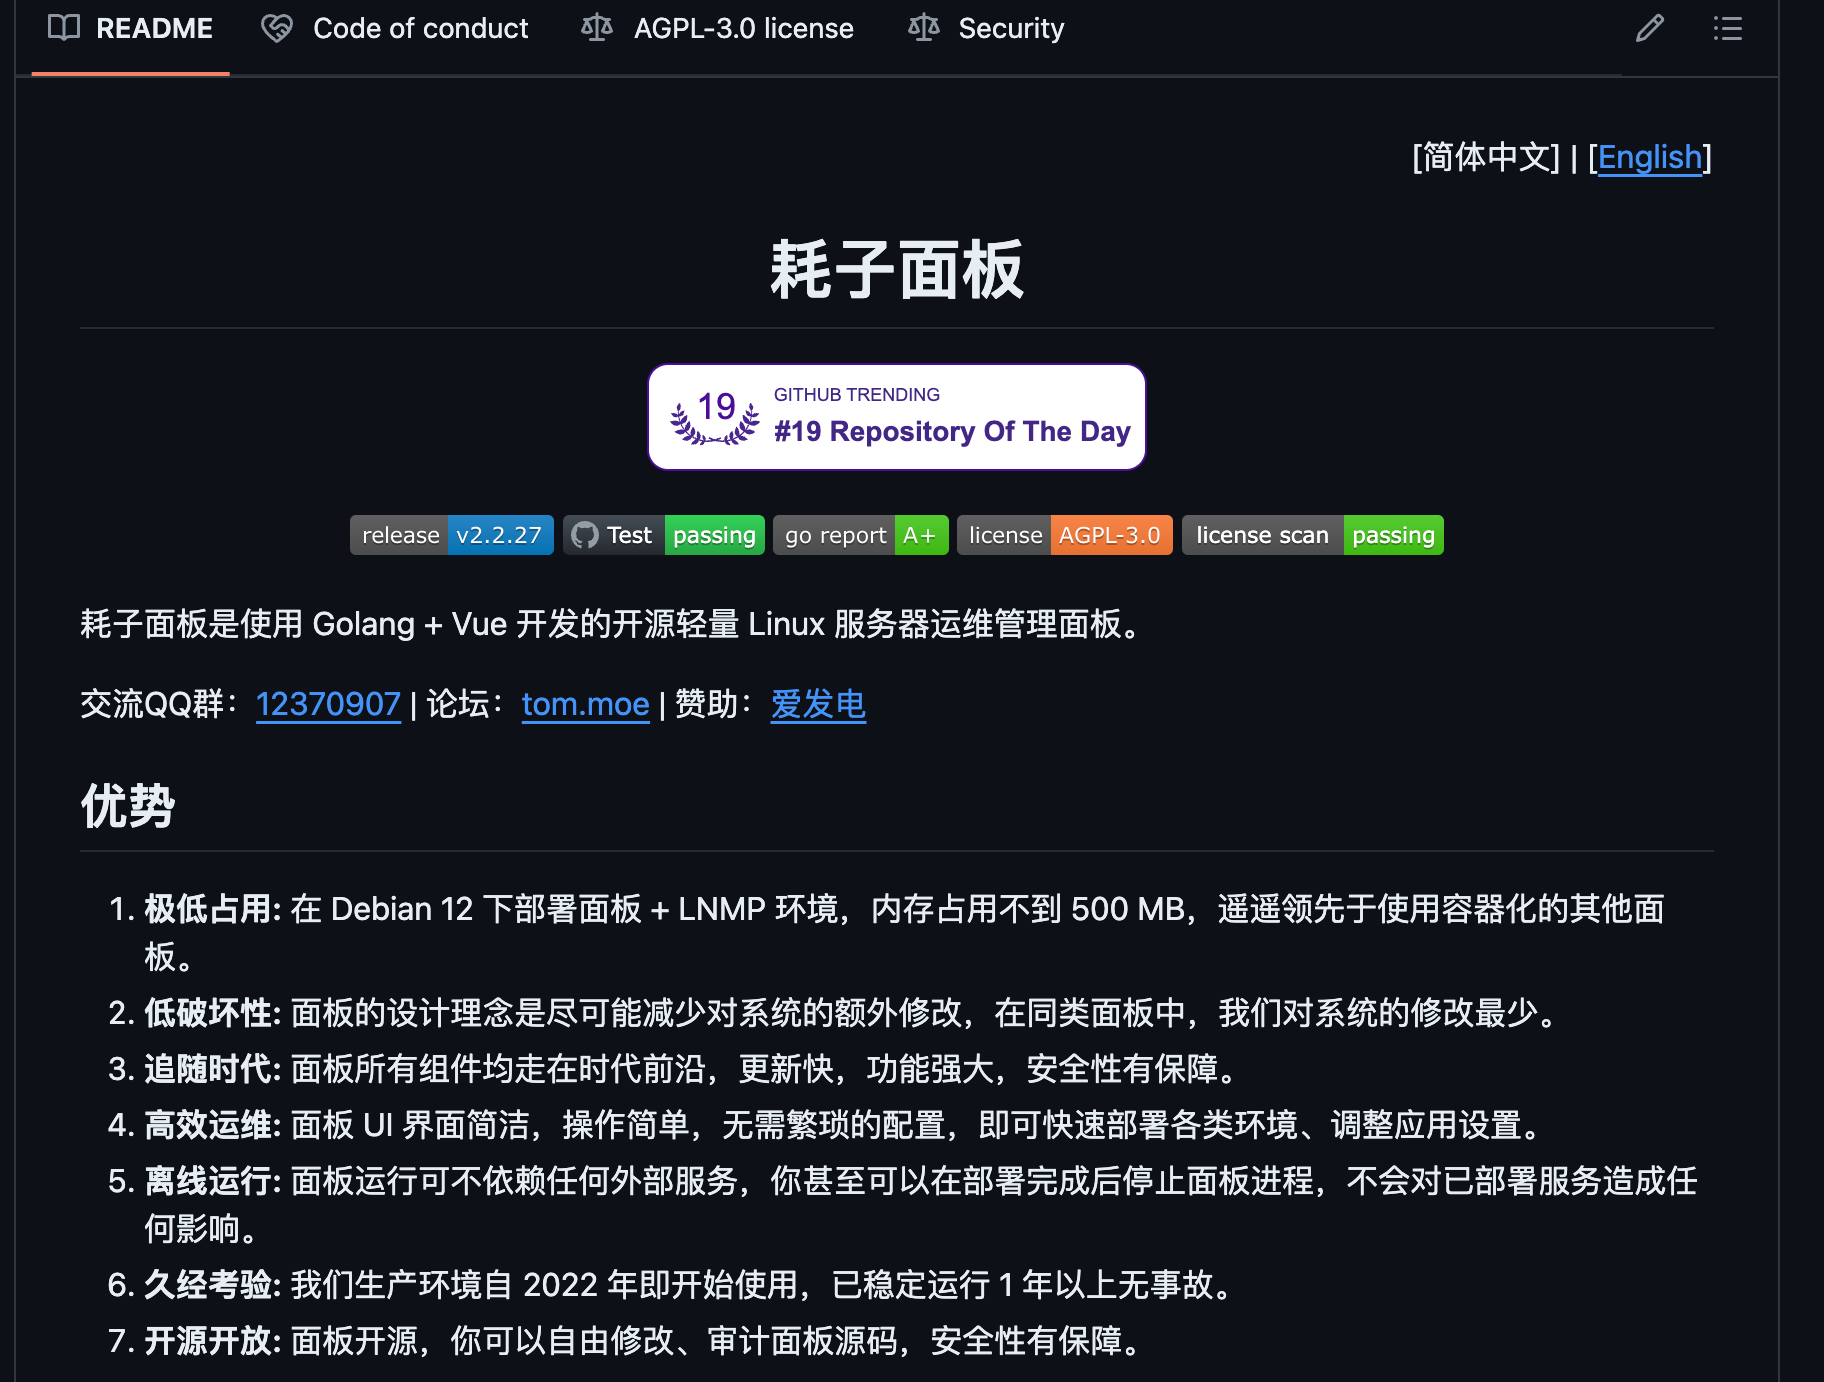Open the GitHub Trending #19 Repository banner
The height and width of the screenshot is (1382, 1824).
pos(950,418)
